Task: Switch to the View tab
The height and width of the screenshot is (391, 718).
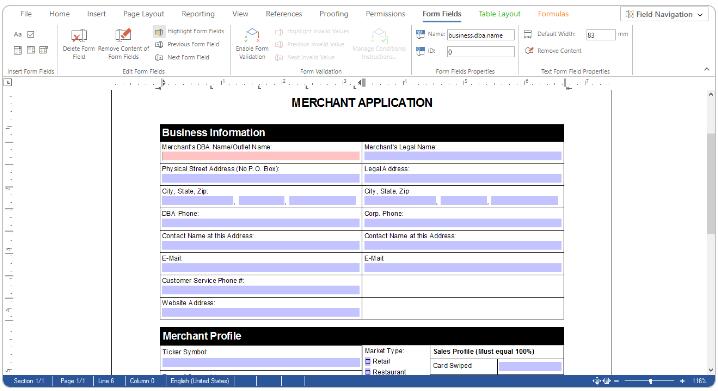Action: 240,14
